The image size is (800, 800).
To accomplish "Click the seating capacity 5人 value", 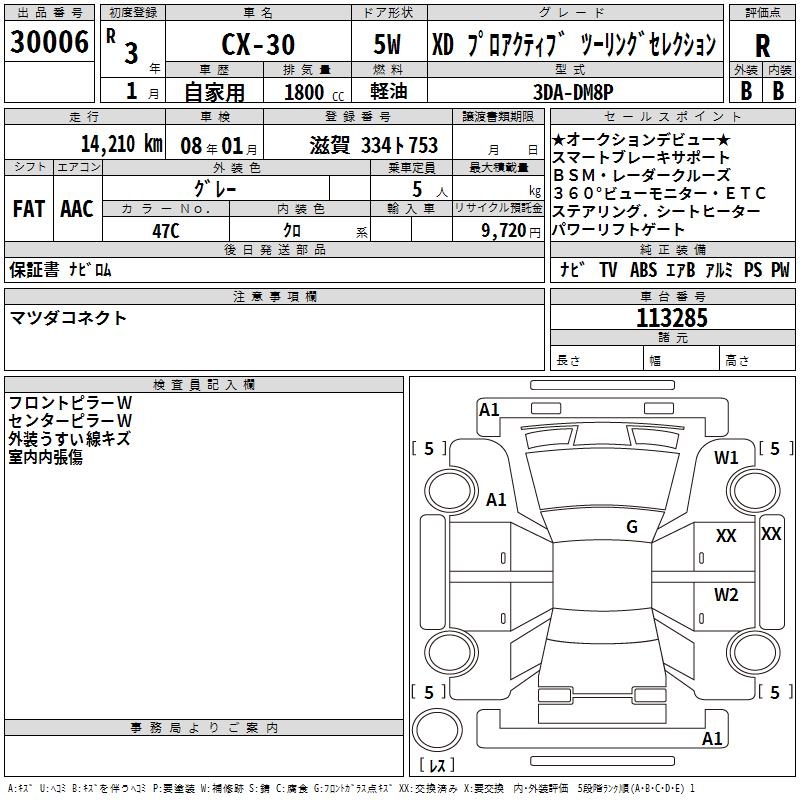I will [x=430, y=190].
